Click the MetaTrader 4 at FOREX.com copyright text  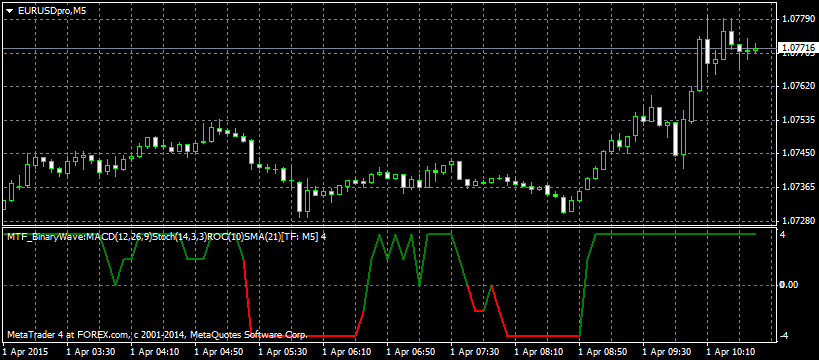tap(156, 334)
